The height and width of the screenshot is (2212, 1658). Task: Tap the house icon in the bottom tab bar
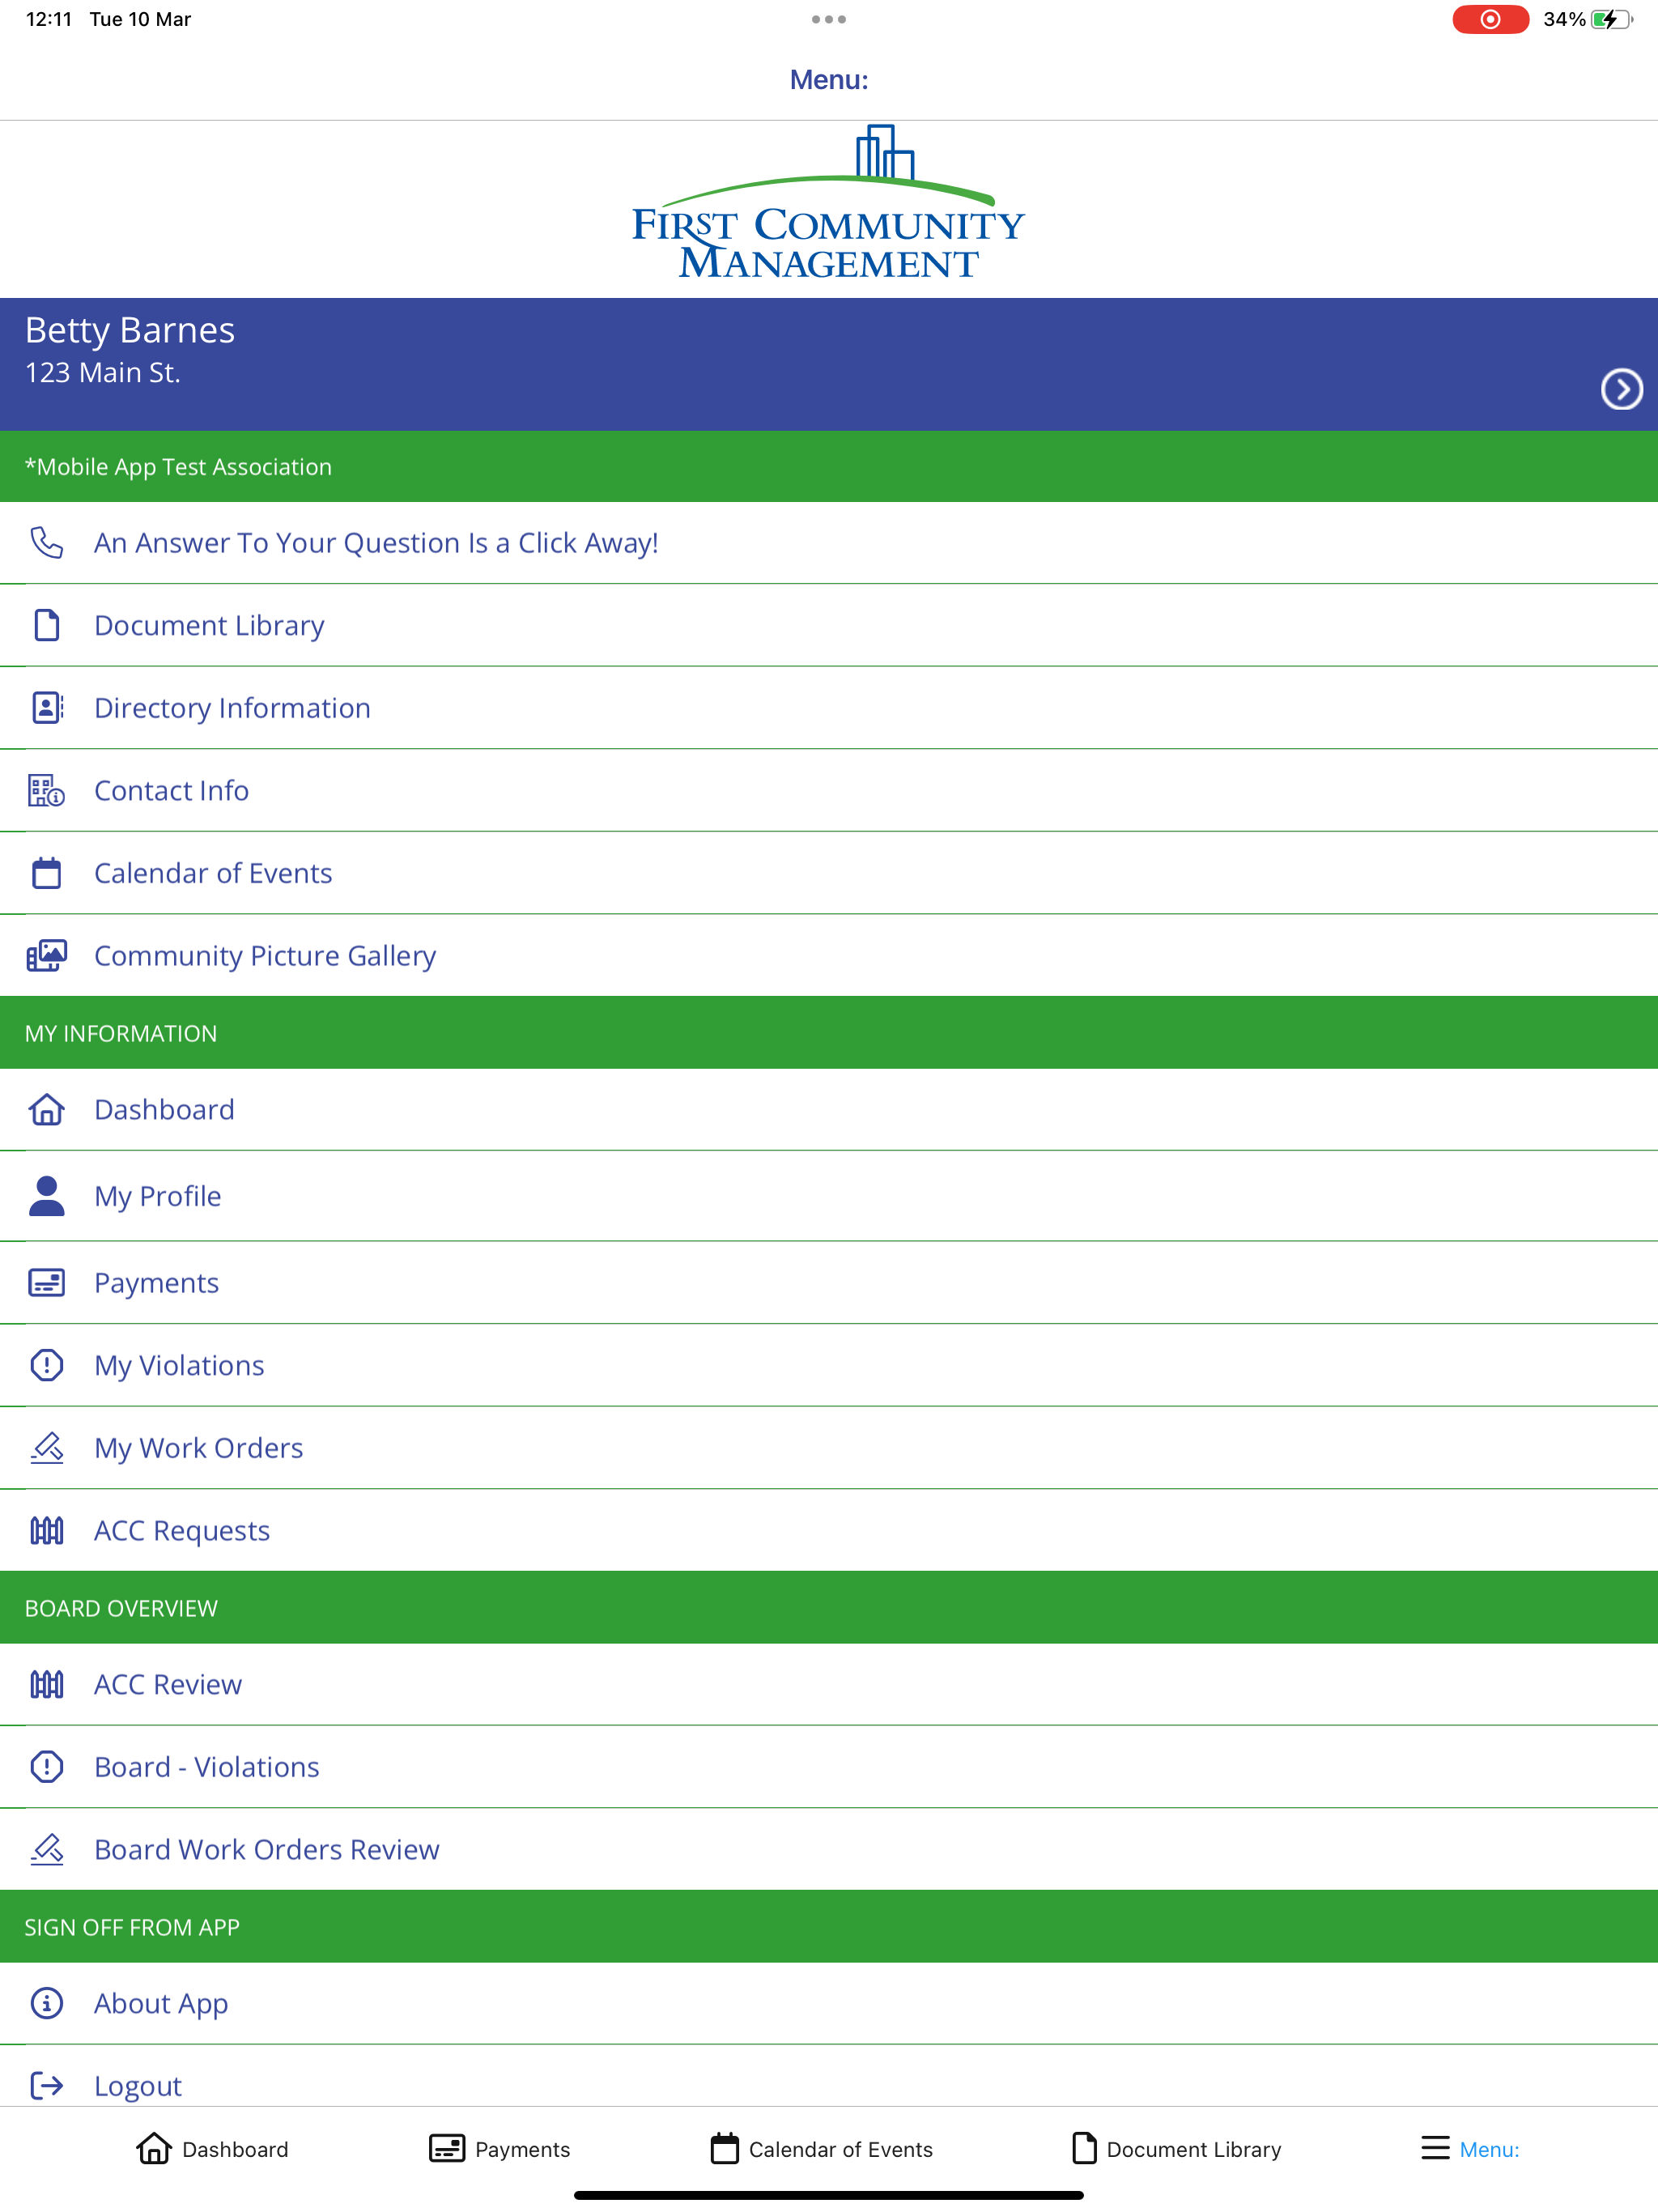coord(153,2148)
